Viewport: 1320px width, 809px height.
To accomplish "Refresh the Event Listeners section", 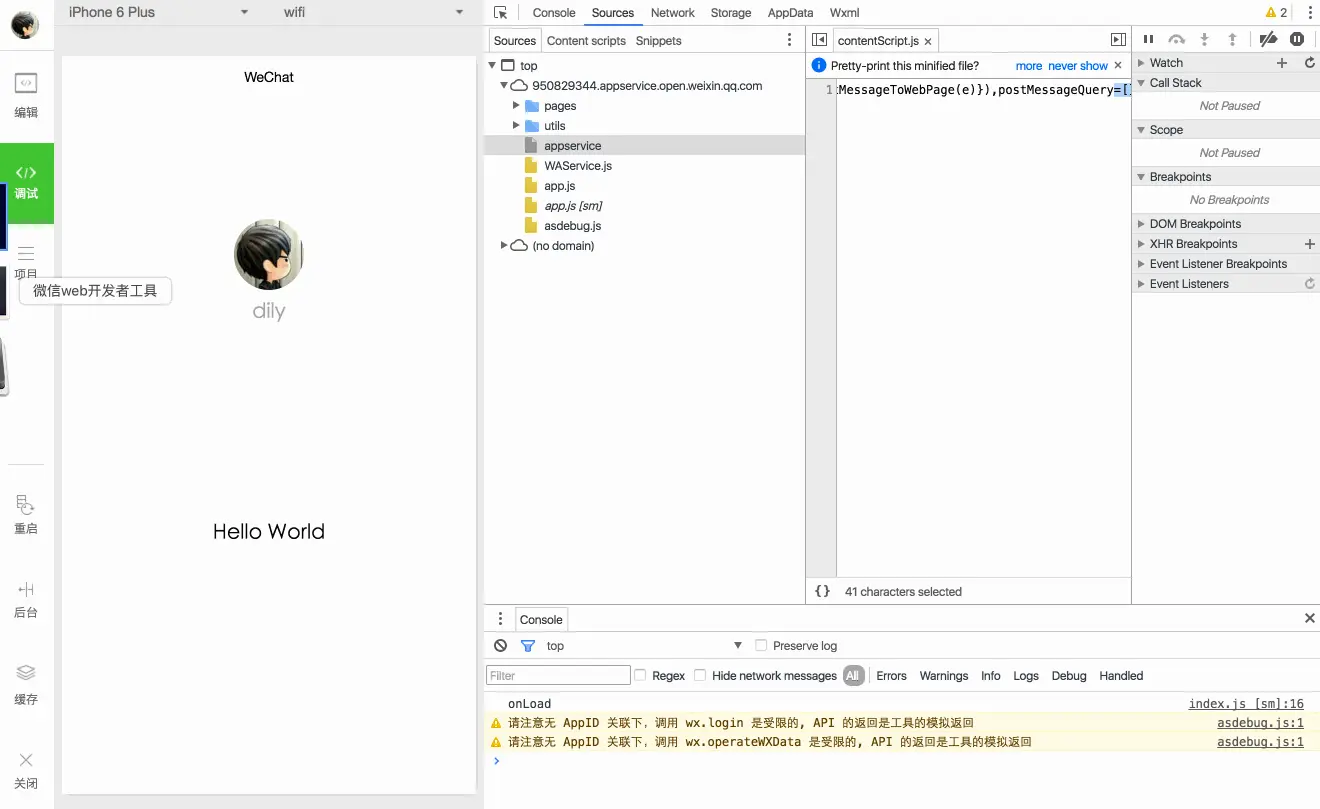I will point(1310,284).
